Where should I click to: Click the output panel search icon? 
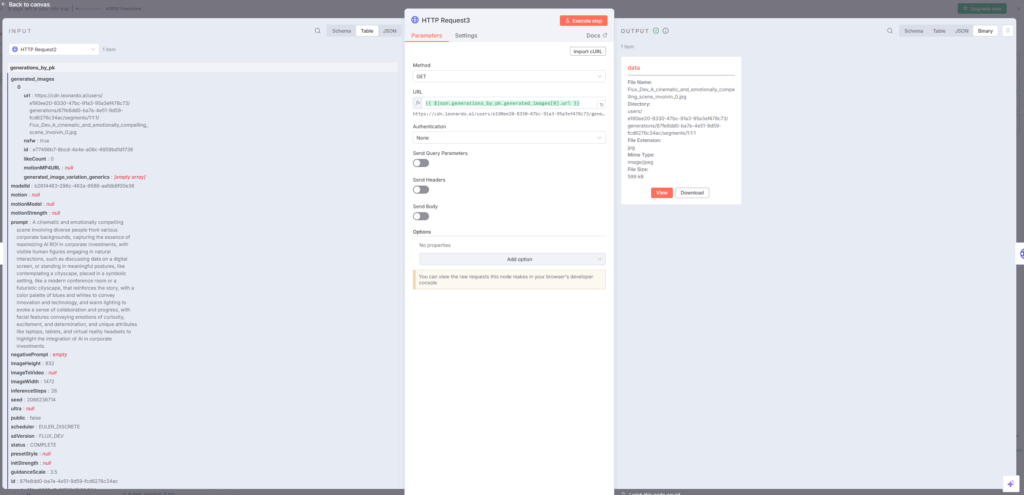pos(887,31)
